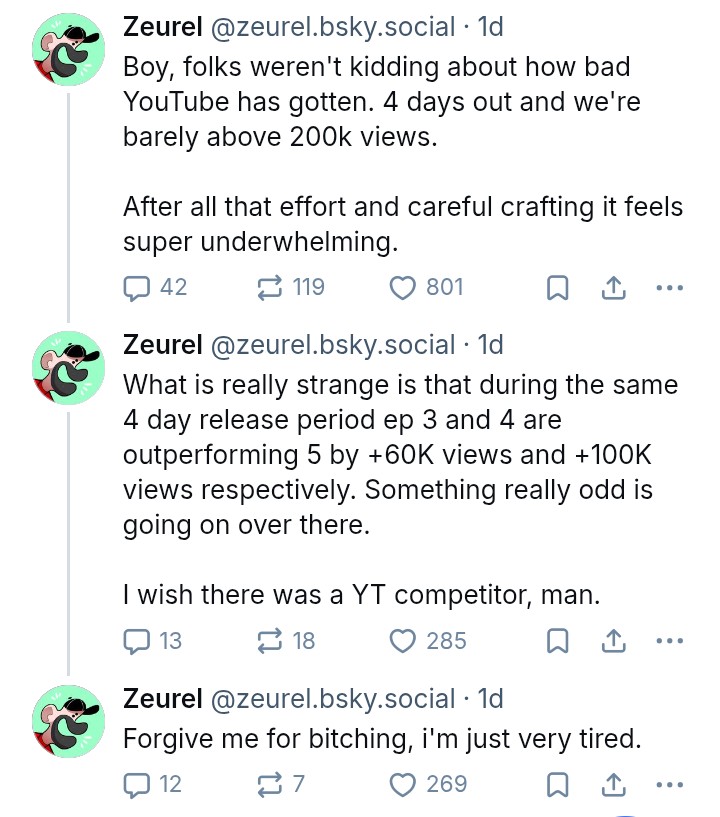Viewport: 720px width, 817px height.
Task: Reply to the YouTube 200k views post
Action: tap(135, 288)
